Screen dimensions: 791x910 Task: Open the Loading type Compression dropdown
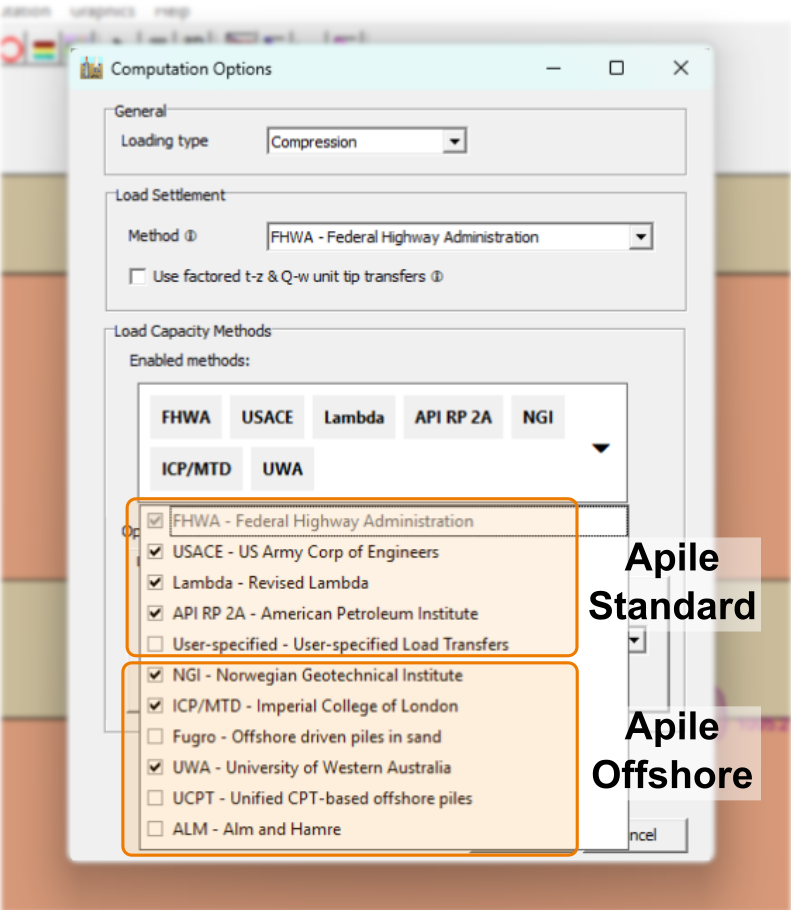(x=454, y=141)
